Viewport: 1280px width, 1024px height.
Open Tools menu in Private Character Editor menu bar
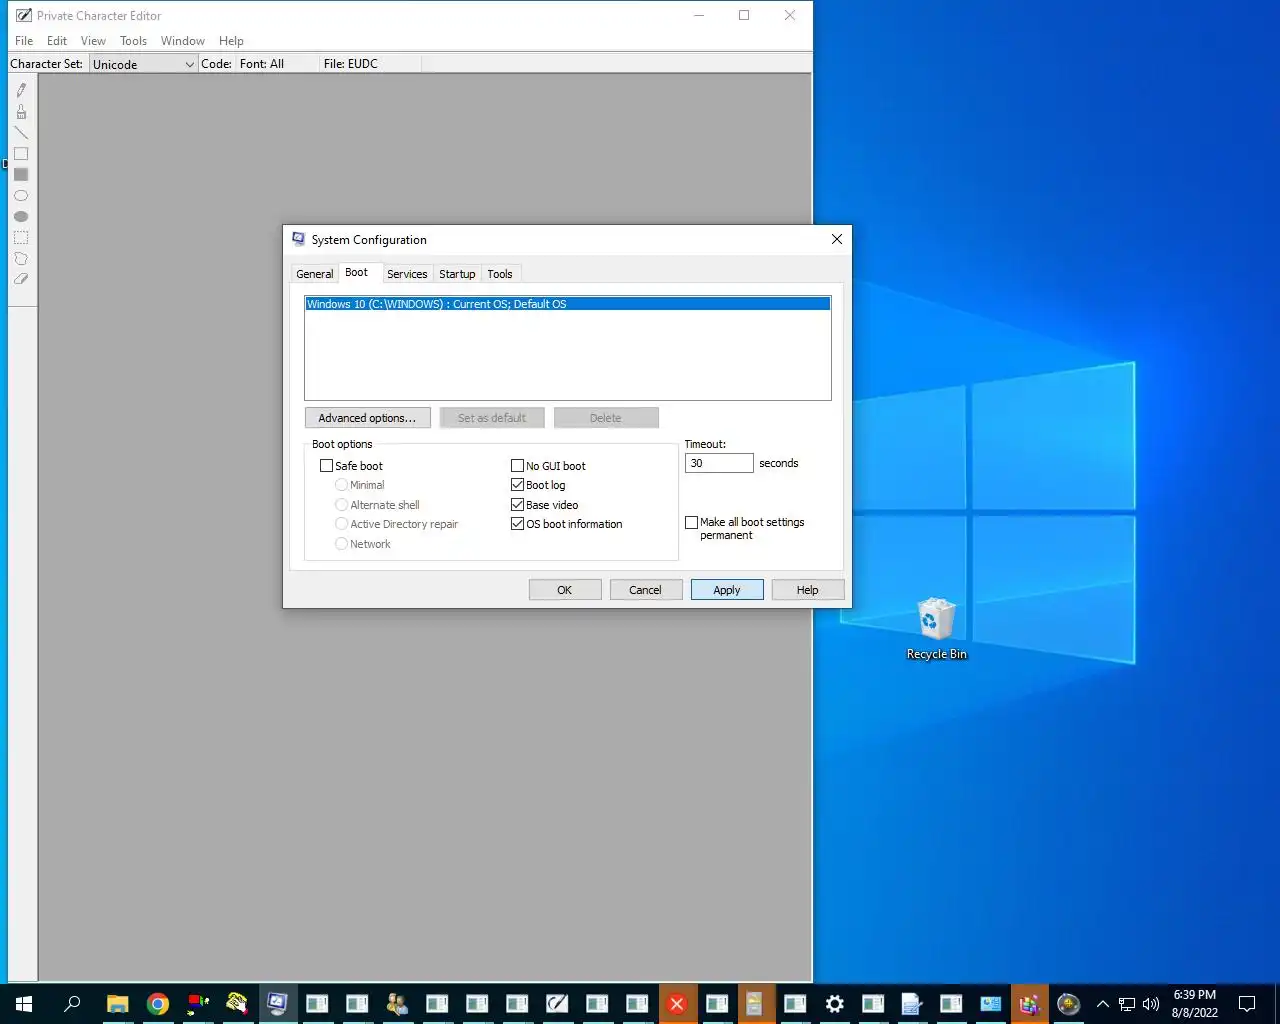[x=133, y=41]
